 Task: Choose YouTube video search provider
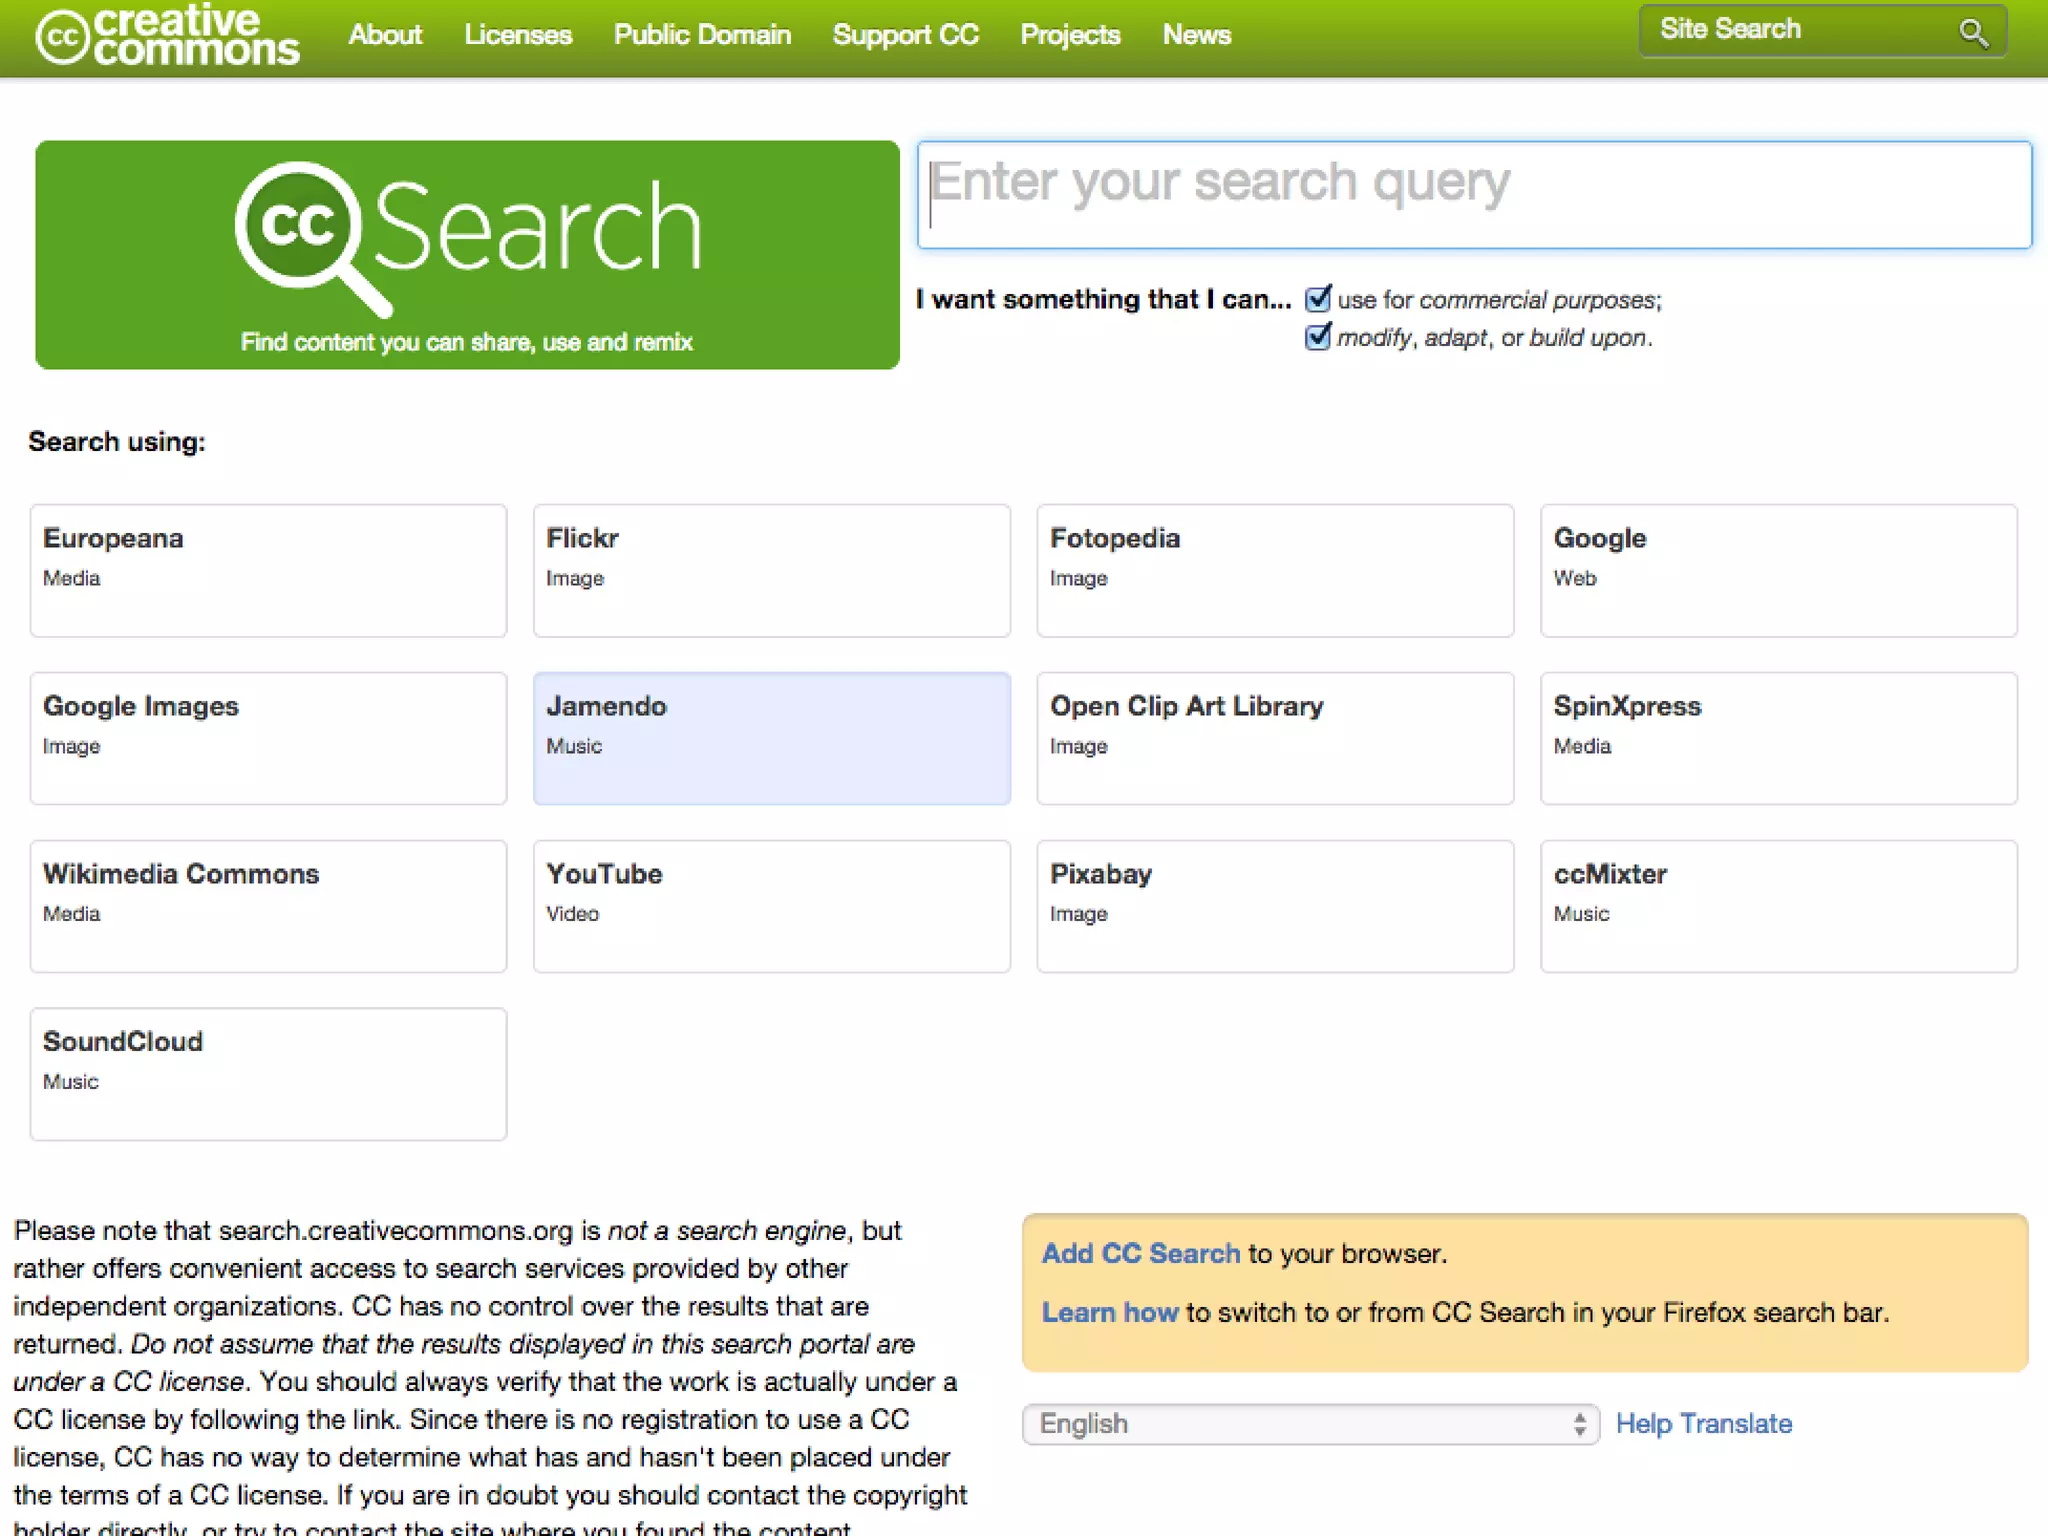click(771, 906)
